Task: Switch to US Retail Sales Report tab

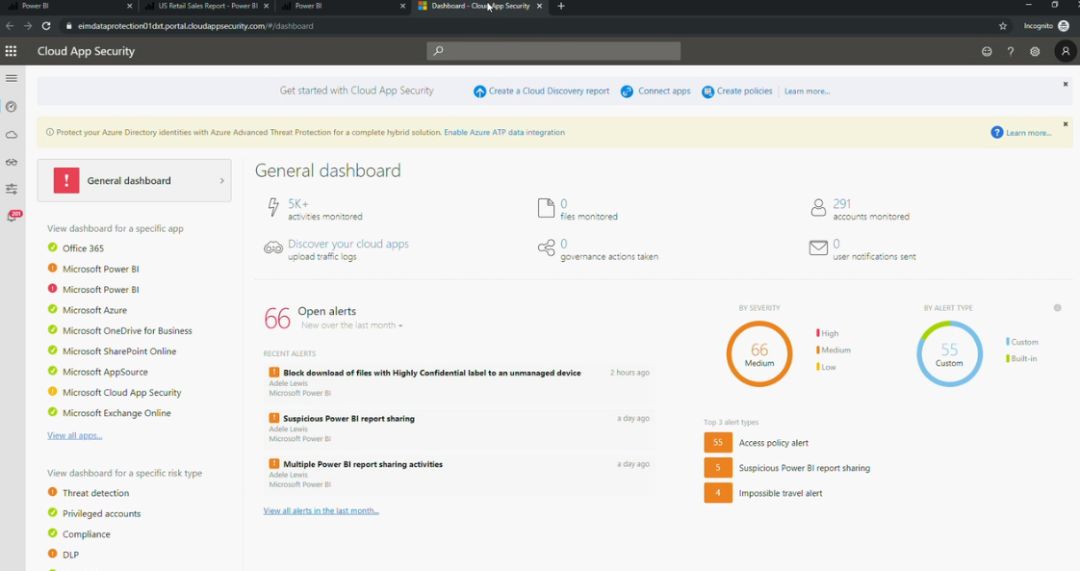Action: (207, 6)
